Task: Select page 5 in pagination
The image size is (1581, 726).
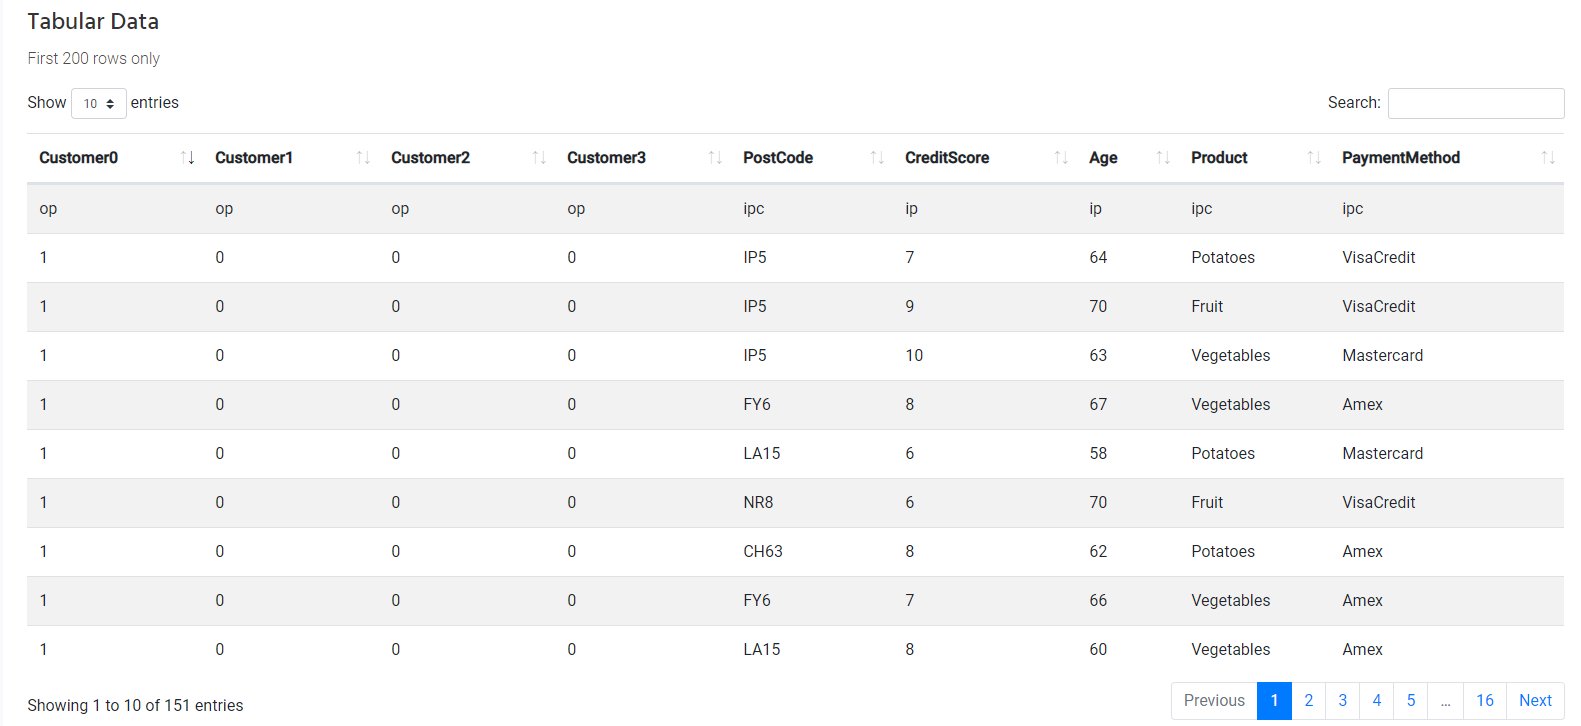Action: (x=1410, y=700)
